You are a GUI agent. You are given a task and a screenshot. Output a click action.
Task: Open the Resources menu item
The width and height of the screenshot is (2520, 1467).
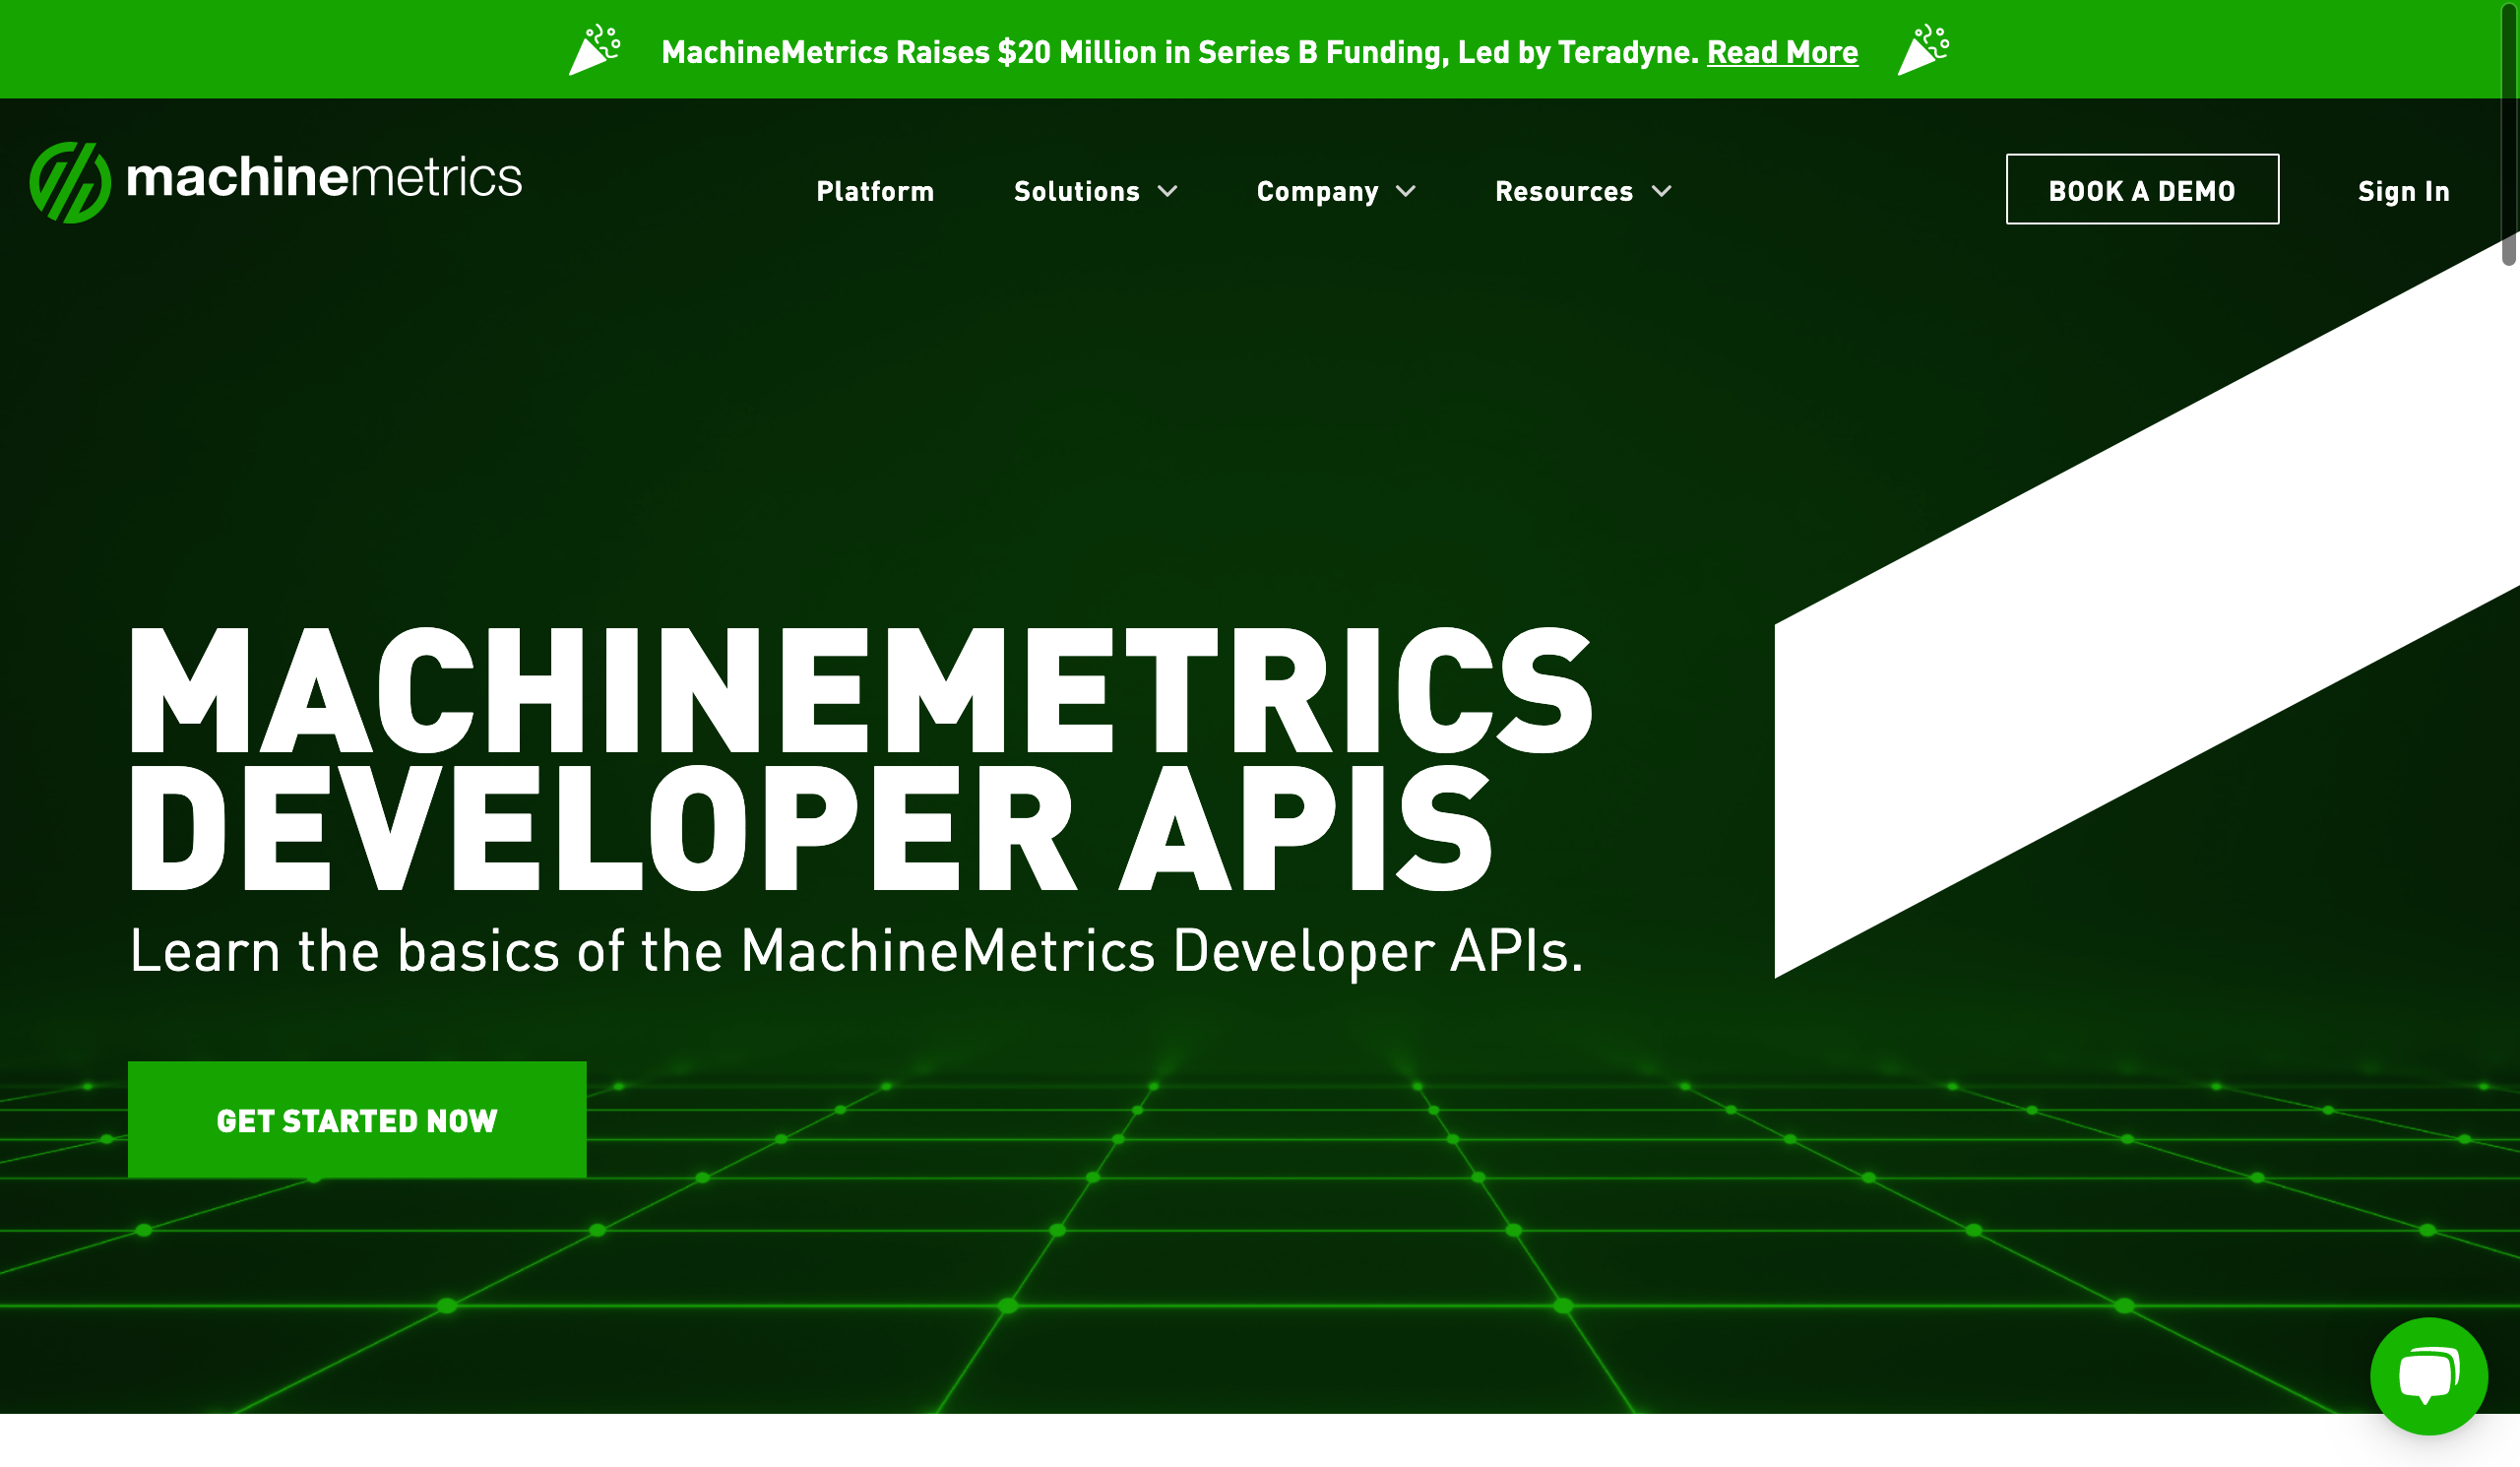(1564, 191)
